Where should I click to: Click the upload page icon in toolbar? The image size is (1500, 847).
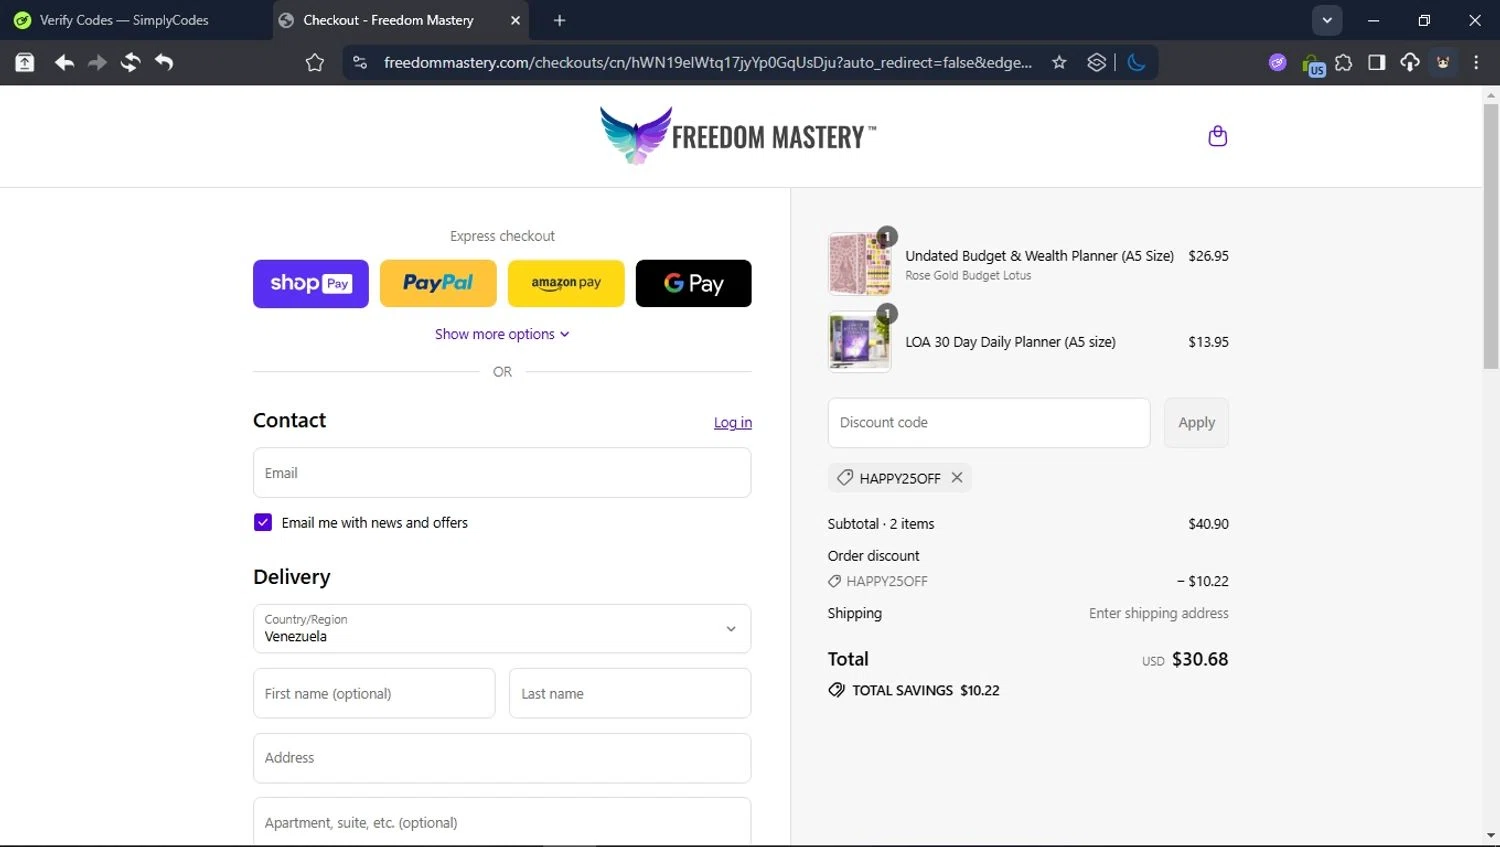pos(25,63)
